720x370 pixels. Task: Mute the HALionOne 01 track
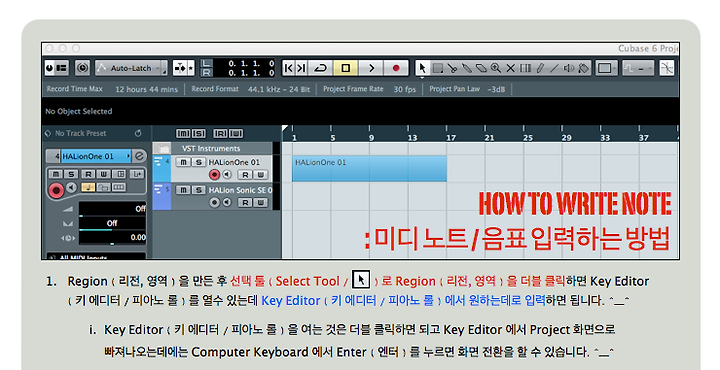[183, 162]
